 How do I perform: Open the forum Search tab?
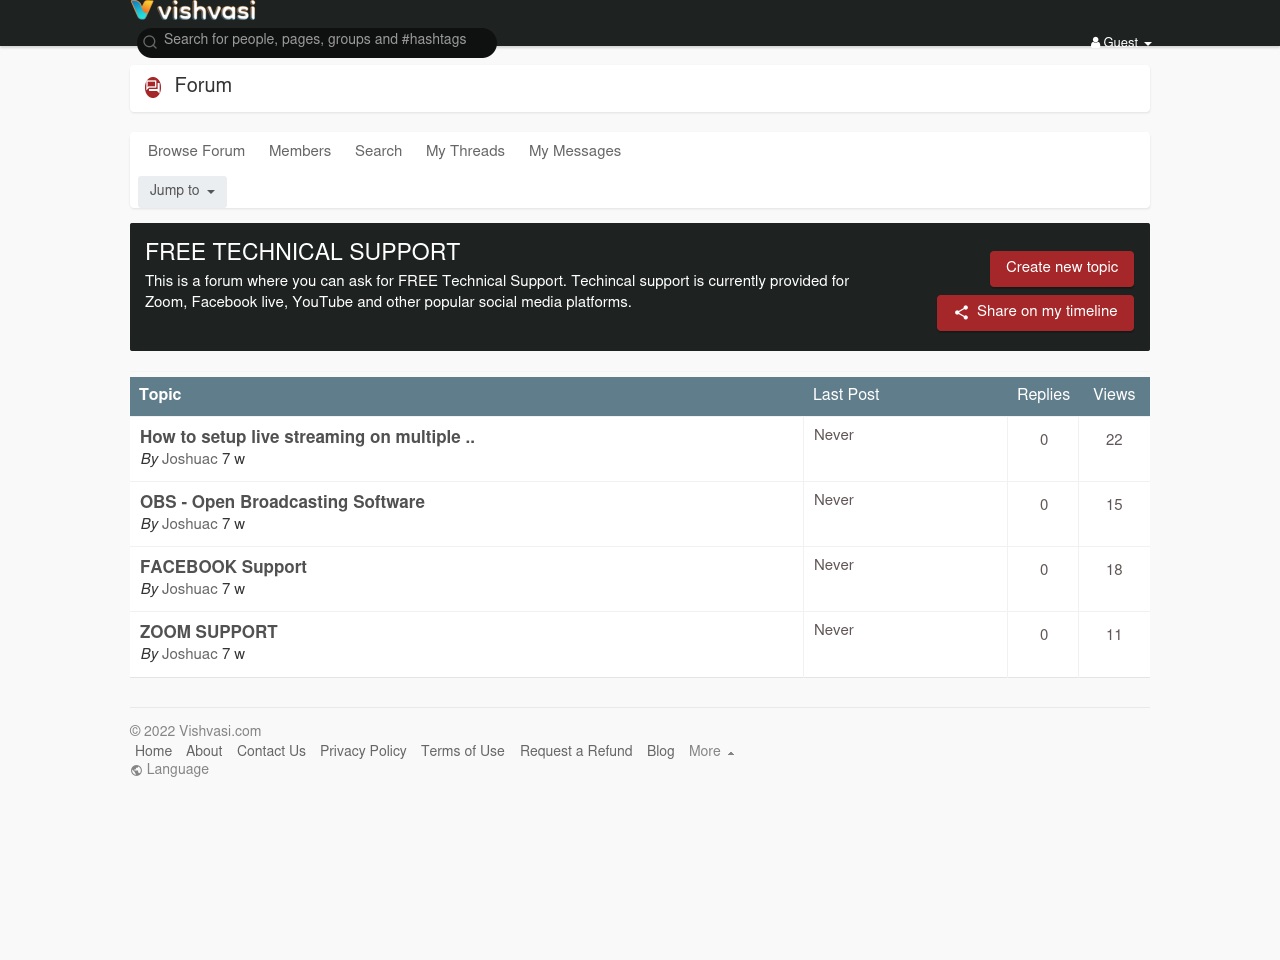pyautogui.click(x=378, y=151)
